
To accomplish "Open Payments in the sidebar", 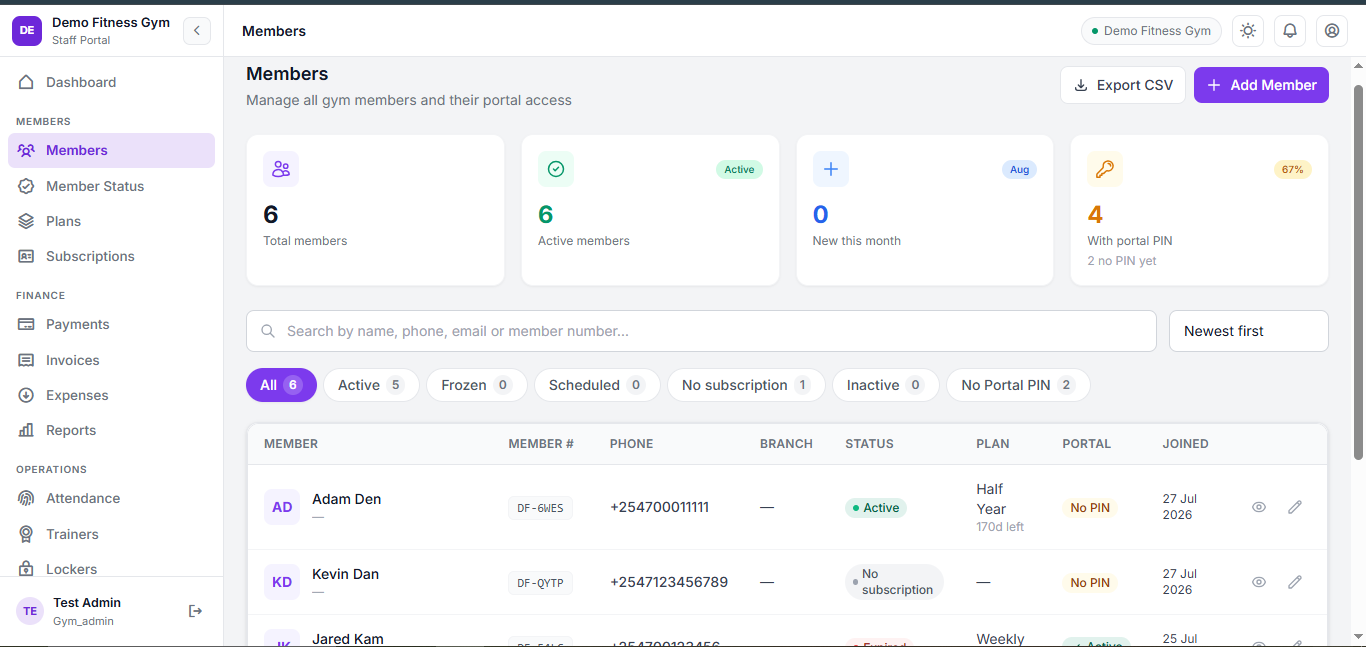I will [111, 324].
